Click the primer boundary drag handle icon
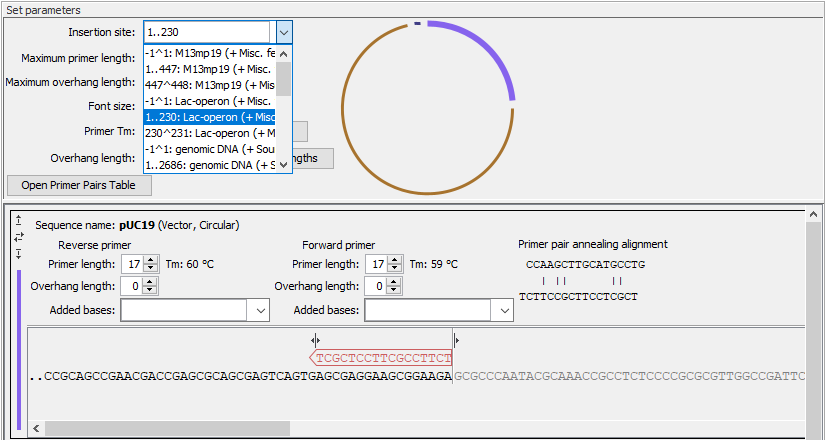The height and width of the screenshot is (440, 826). 316,340
